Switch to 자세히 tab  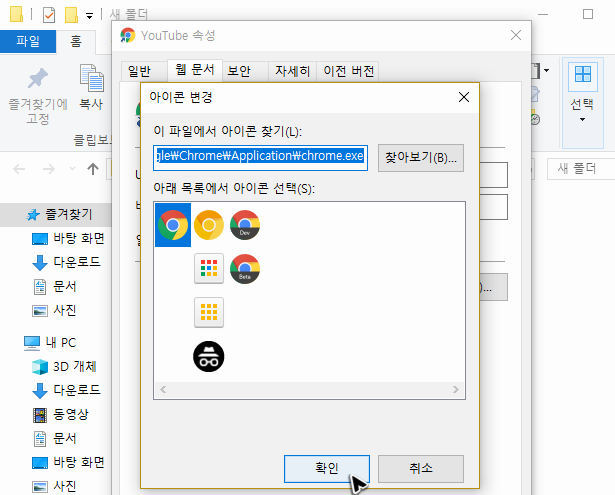pyautogui.click(x=293, y=71)
